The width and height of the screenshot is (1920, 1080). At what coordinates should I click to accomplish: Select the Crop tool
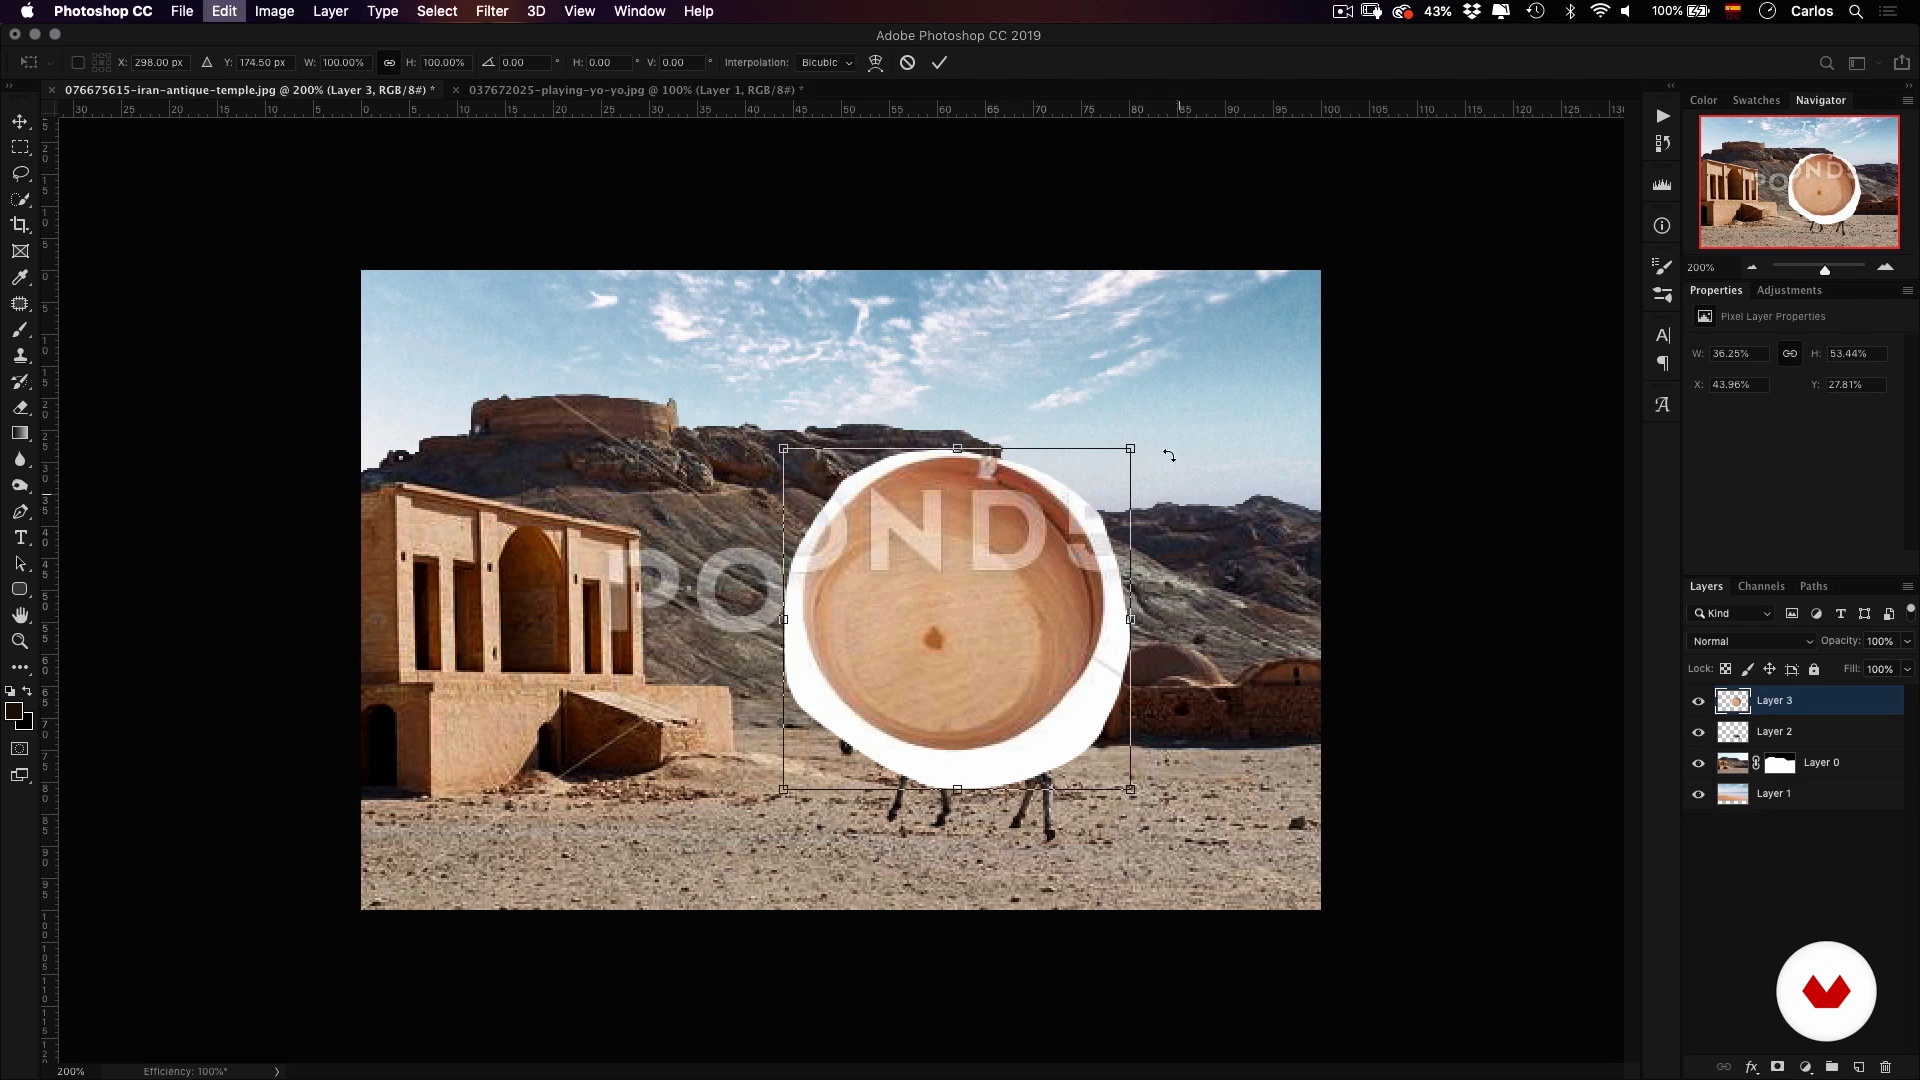[x=20, y=225]
